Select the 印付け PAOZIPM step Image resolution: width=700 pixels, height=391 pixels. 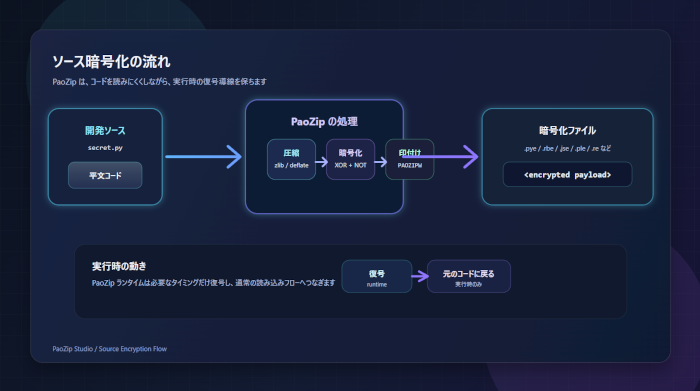[409, 159]
